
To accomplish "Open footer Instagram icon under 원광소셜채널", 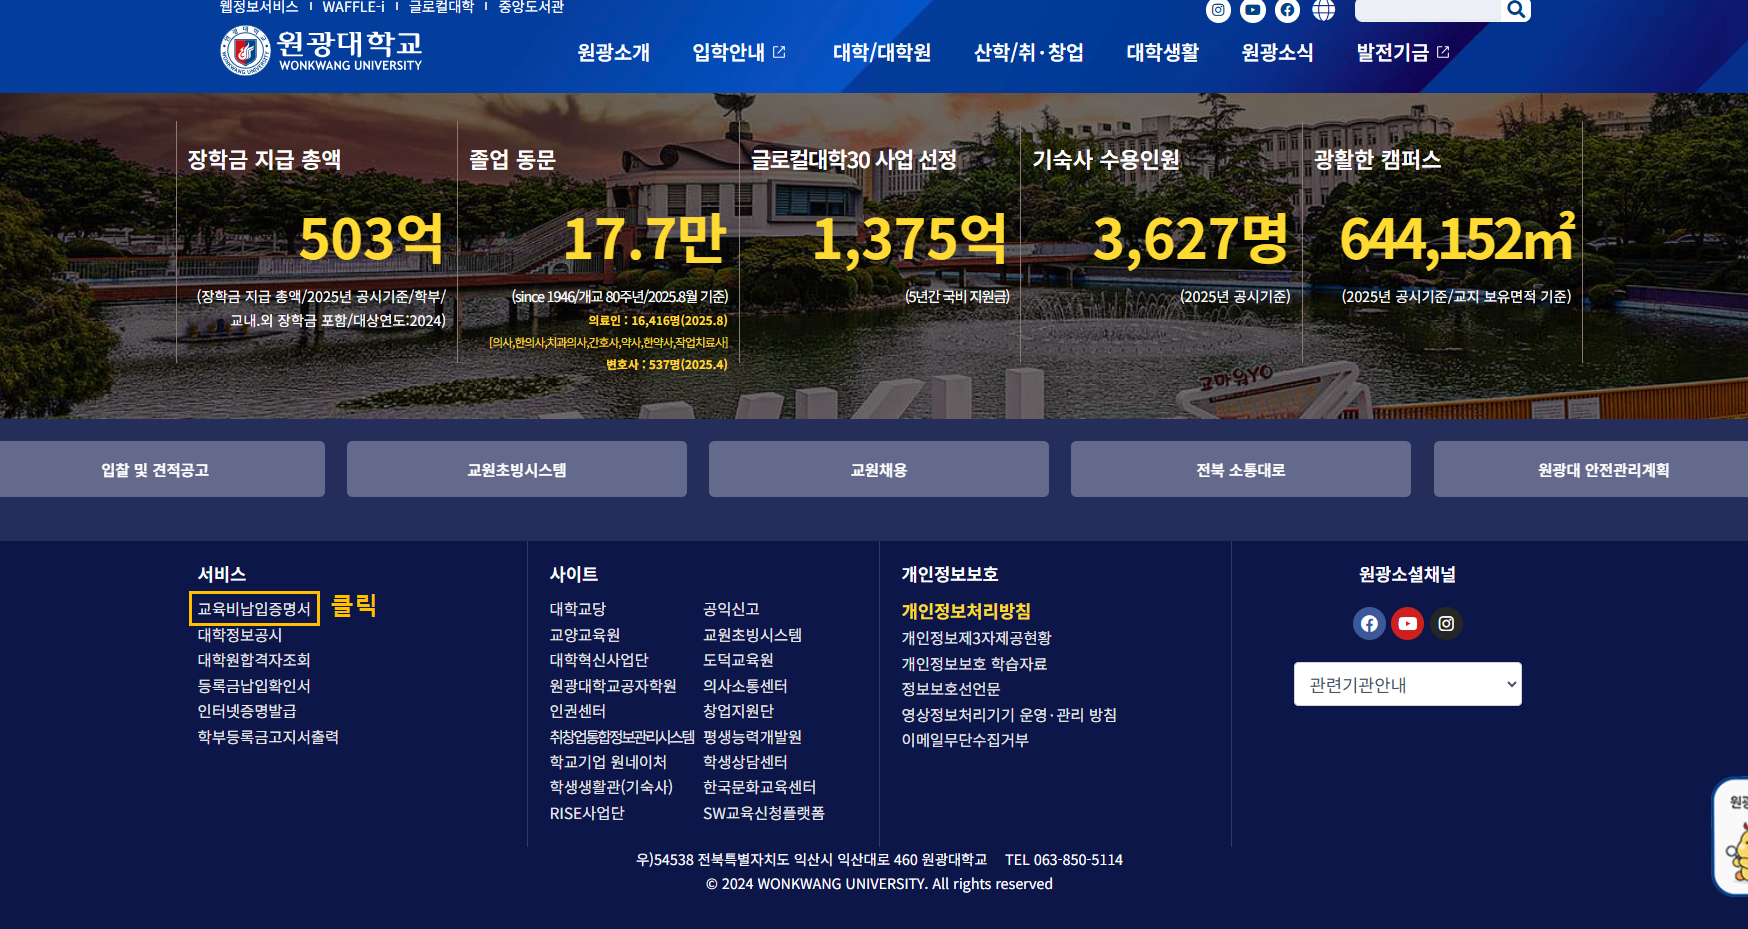I will click(x=1446, y=624).
